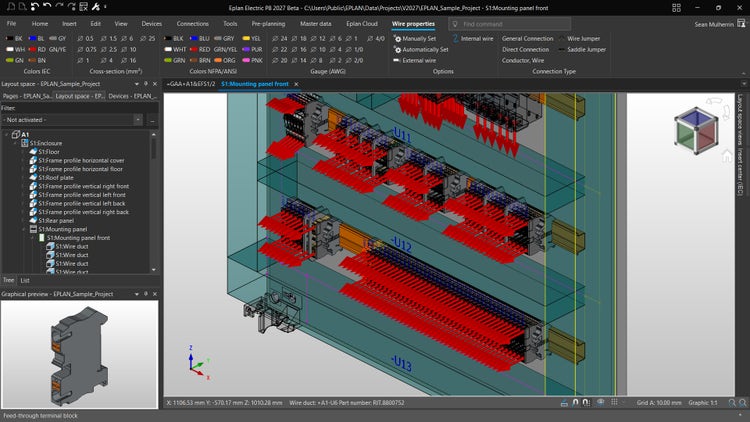The image size is (750, 422).
Task: Click the user account icon beside Sean Mulherrin
Action: [741, 23]
